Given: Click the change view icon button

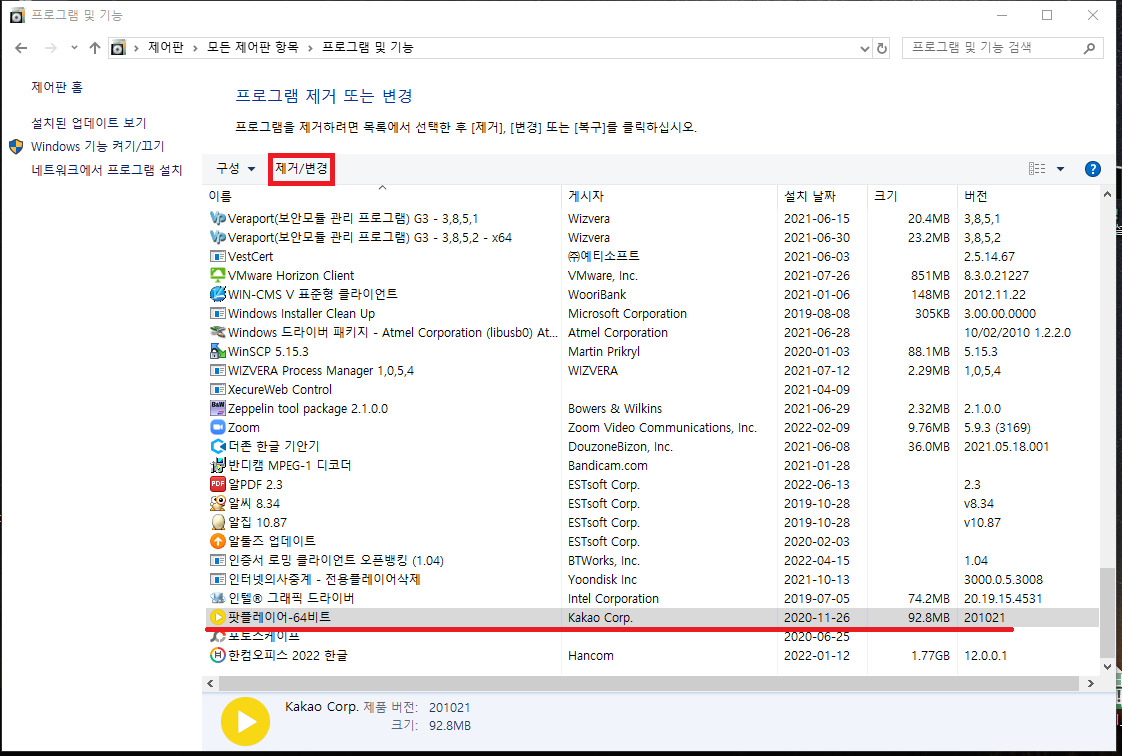Looking at the screenshot, I should [x=1037, y=169].
